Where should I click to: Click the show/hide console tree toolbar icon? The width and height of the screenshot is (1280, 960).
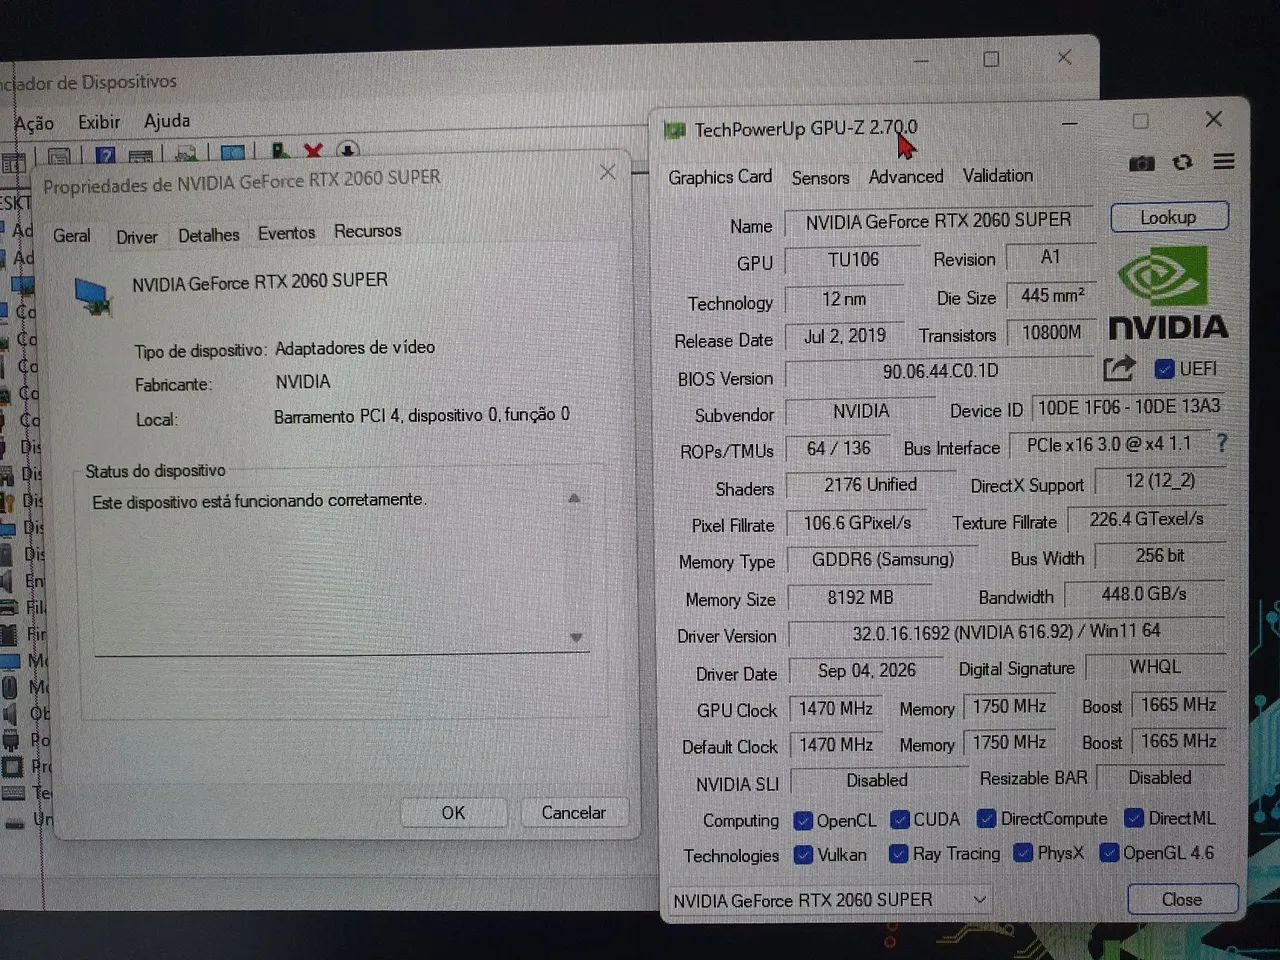point(14,163)
